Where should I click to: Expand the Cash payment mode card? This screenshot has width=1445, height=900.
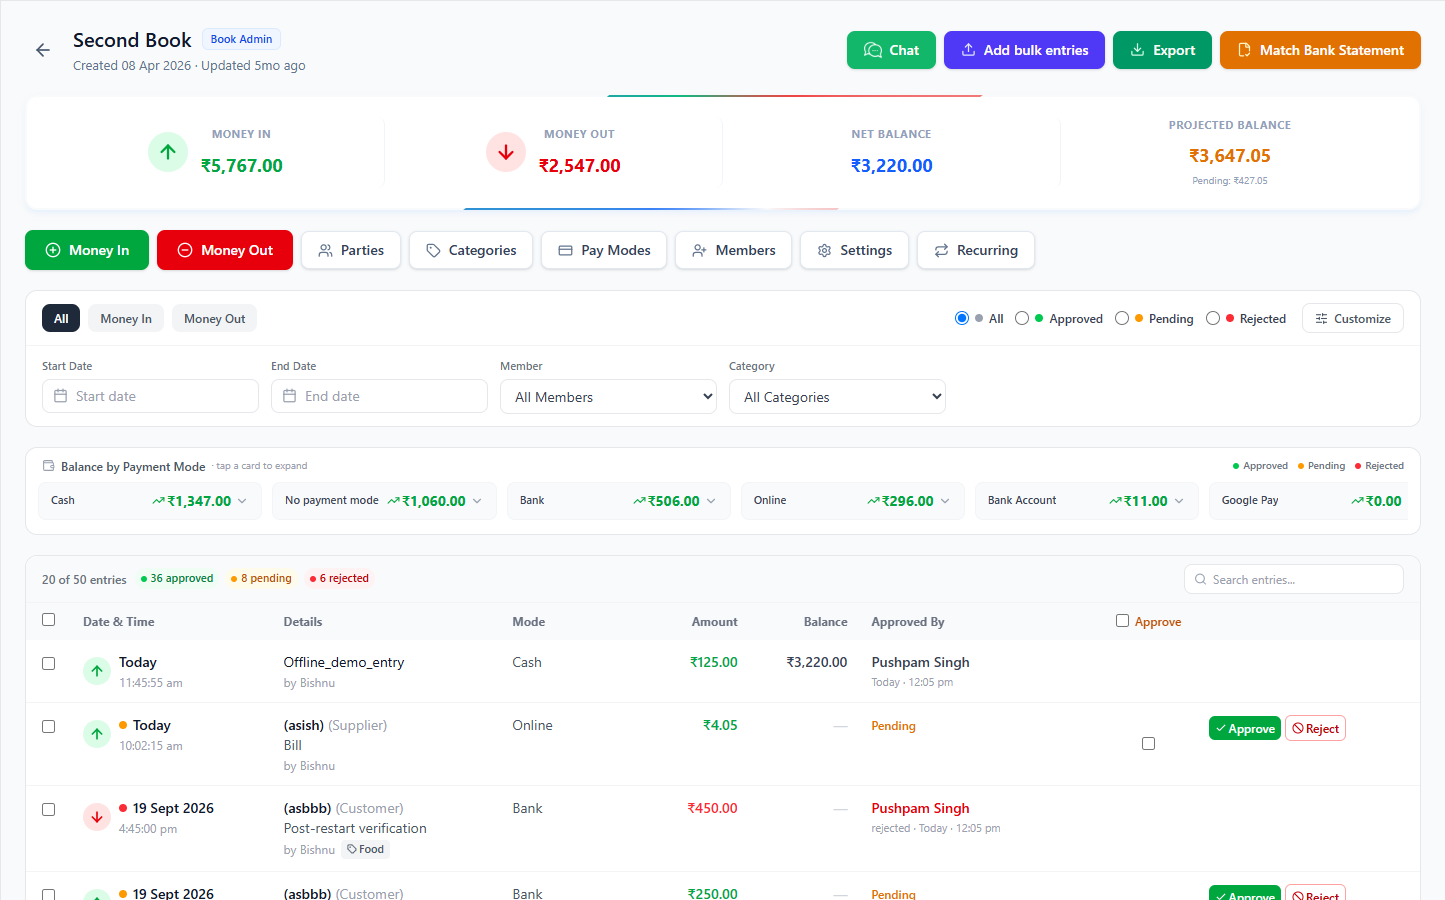pos(150,501)
